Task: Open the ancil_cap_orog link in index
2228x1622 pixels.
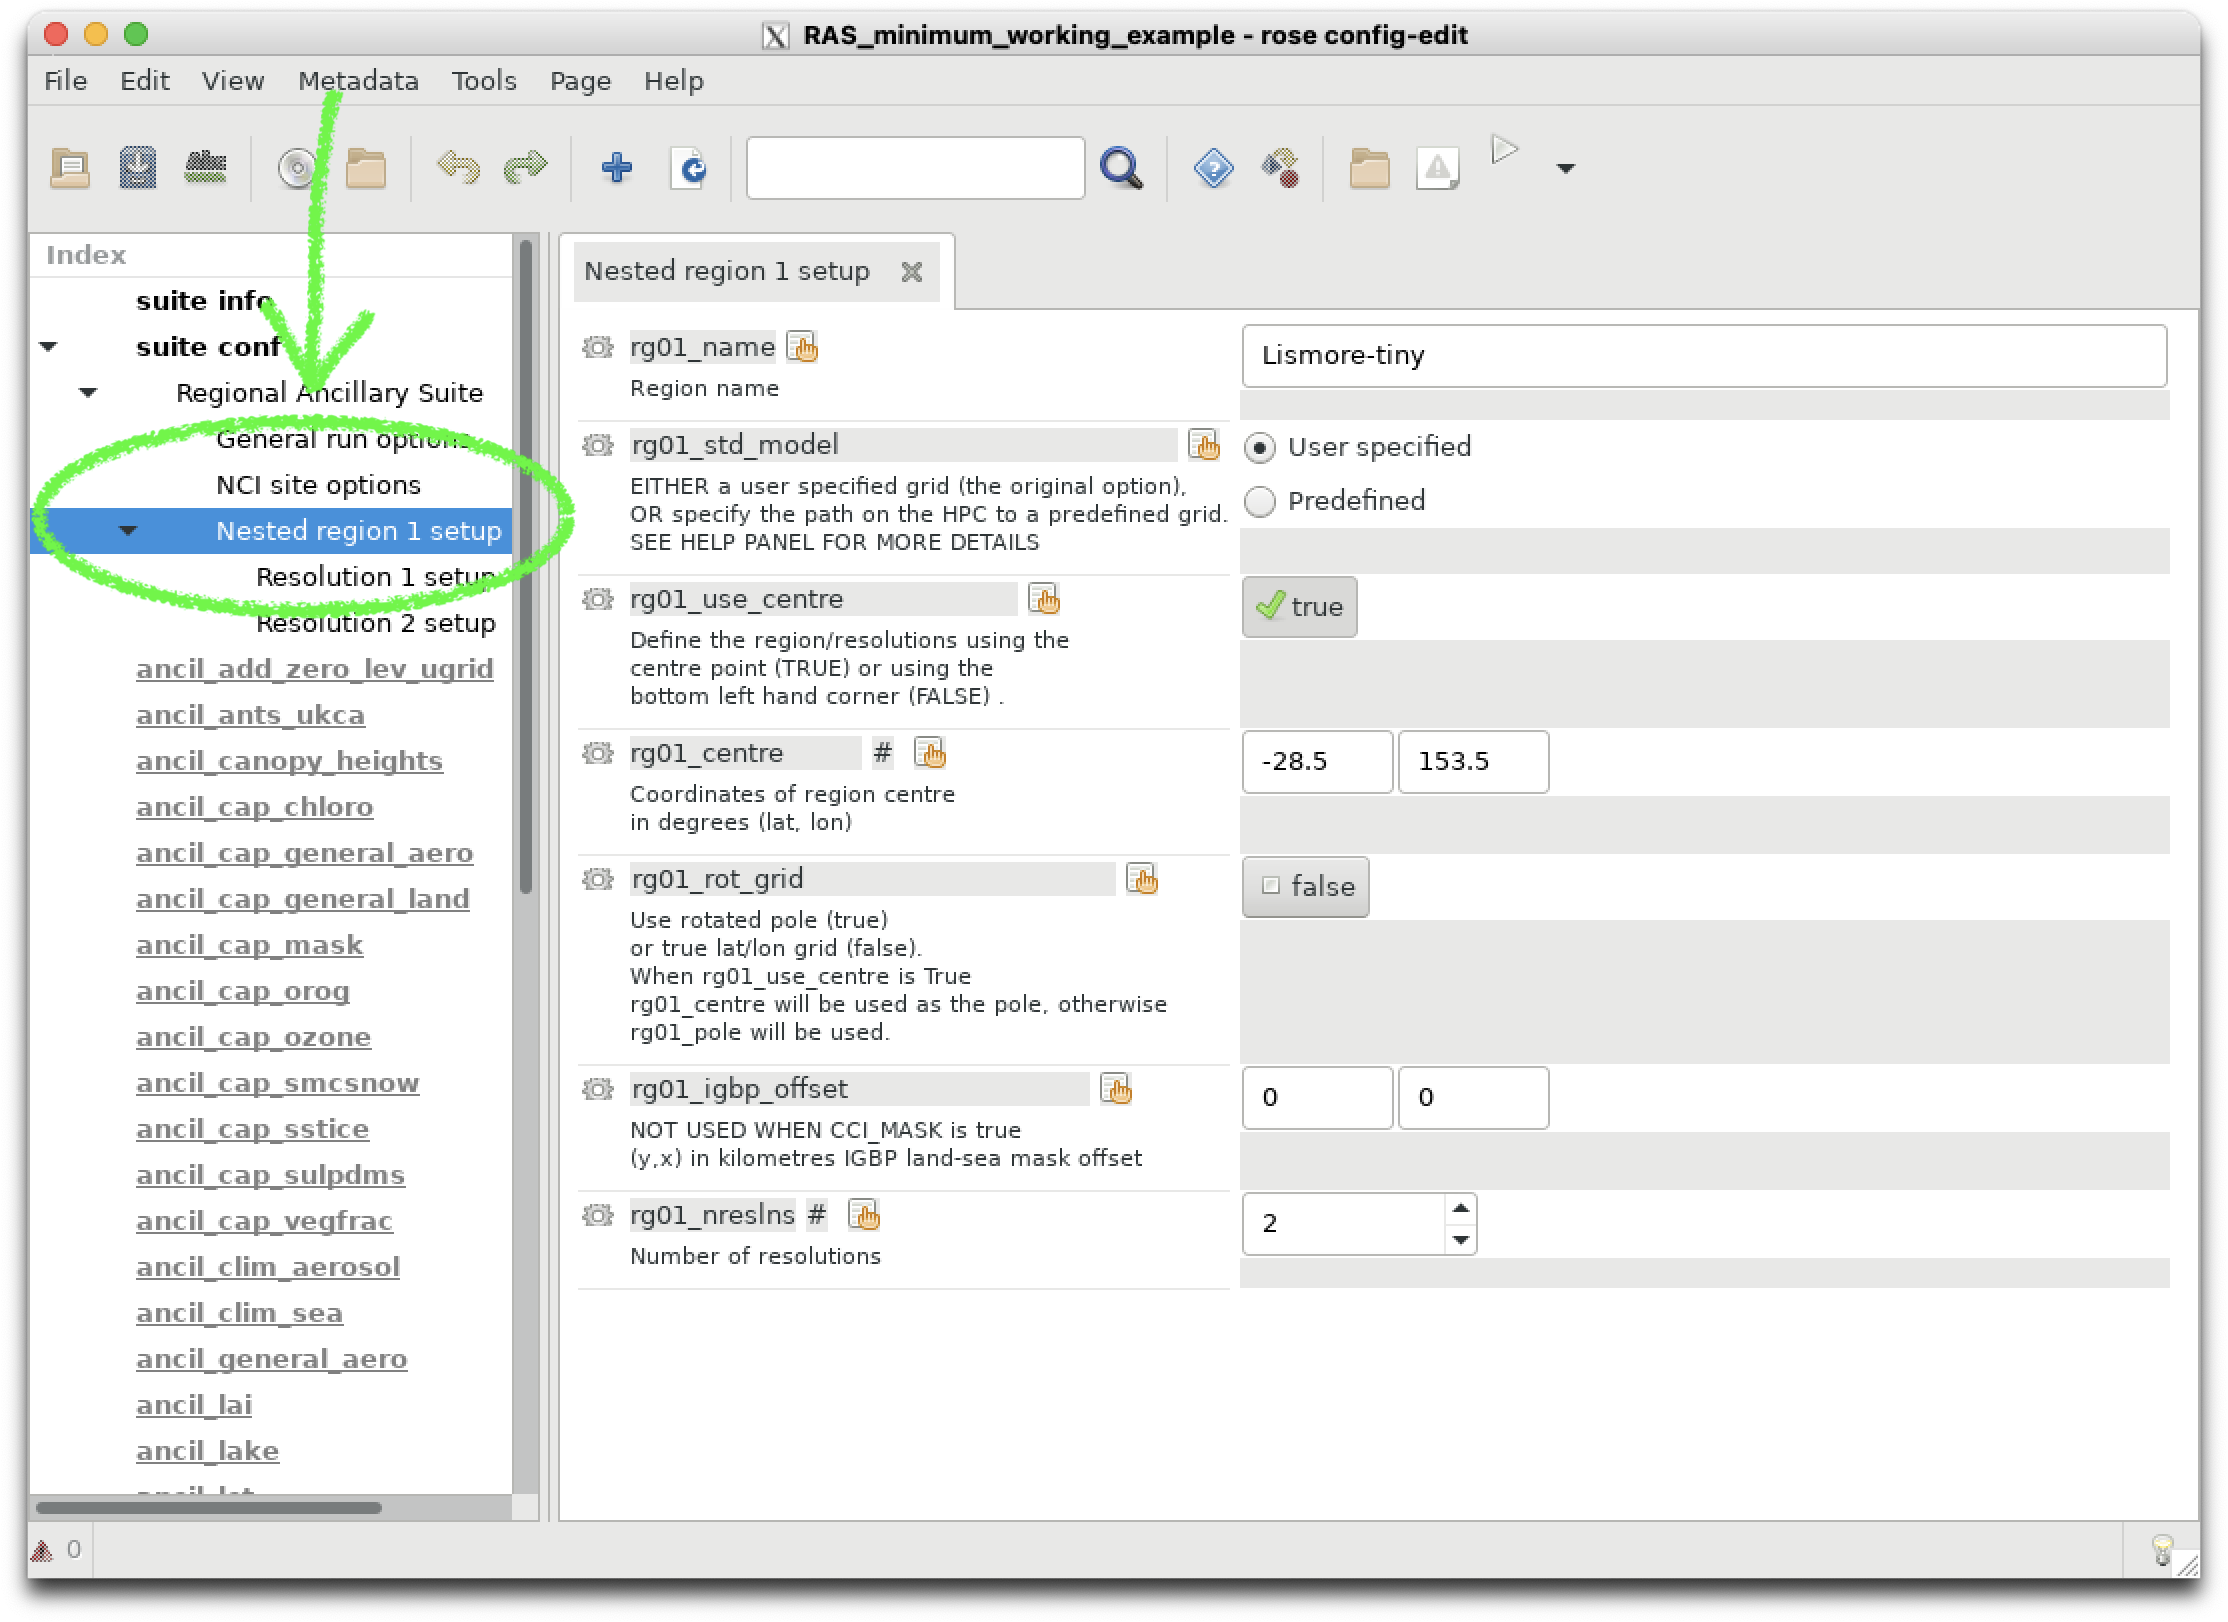Action: (243, 991)
